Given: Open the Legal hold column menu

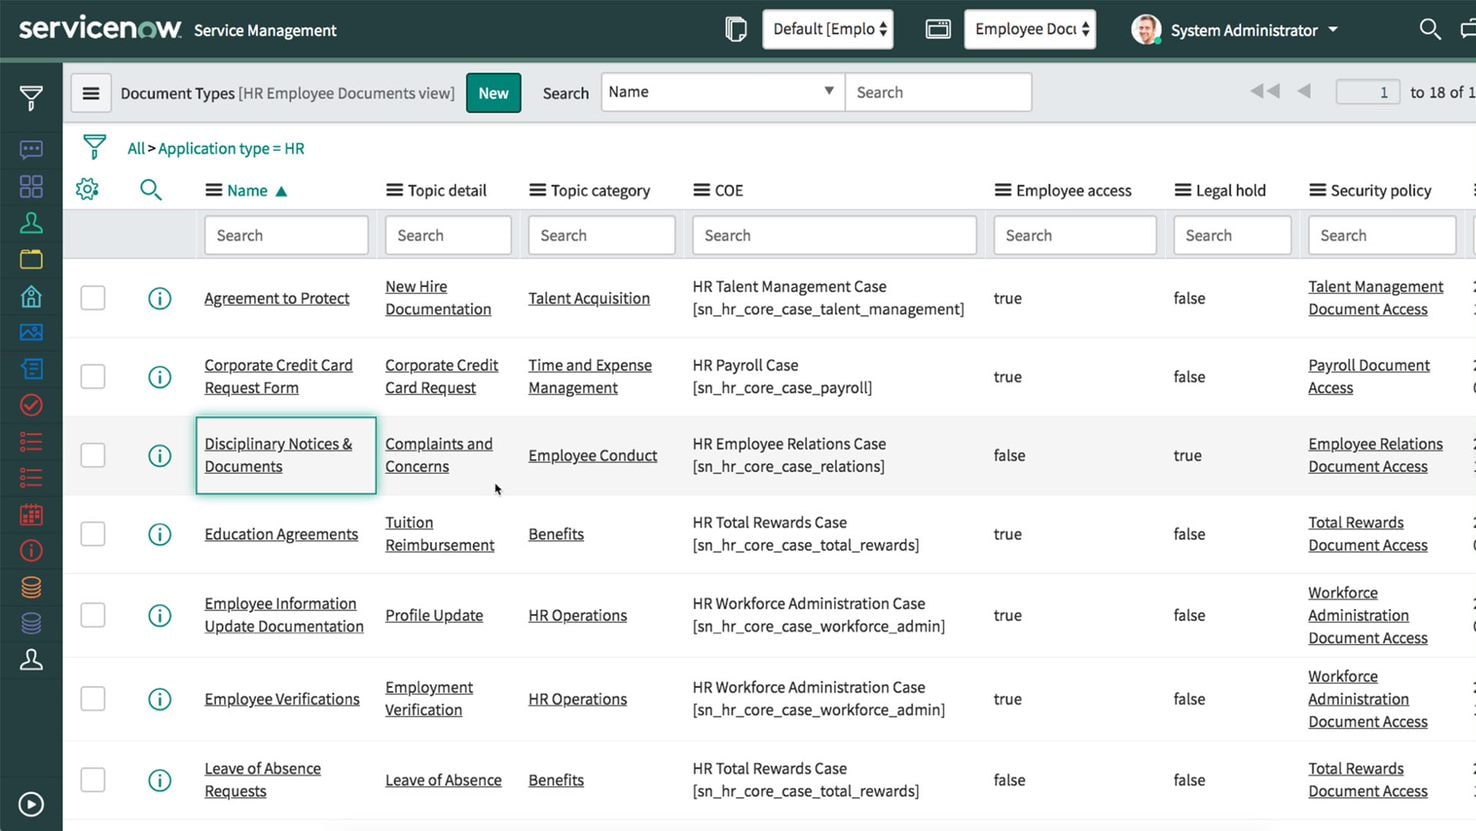Looking at the screenshot, I should point(1183,190).
